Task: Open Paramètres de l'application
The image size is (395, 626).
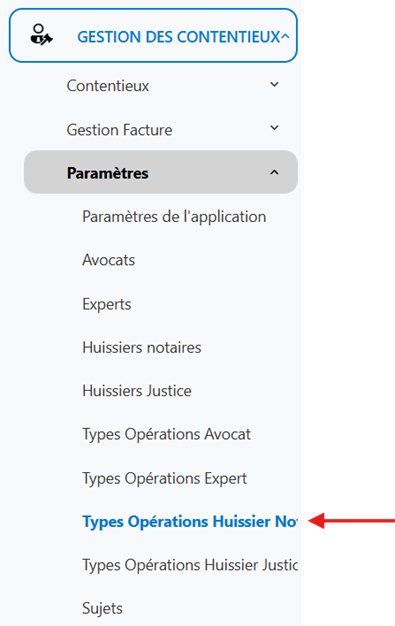Action: (x=174, y=217)
